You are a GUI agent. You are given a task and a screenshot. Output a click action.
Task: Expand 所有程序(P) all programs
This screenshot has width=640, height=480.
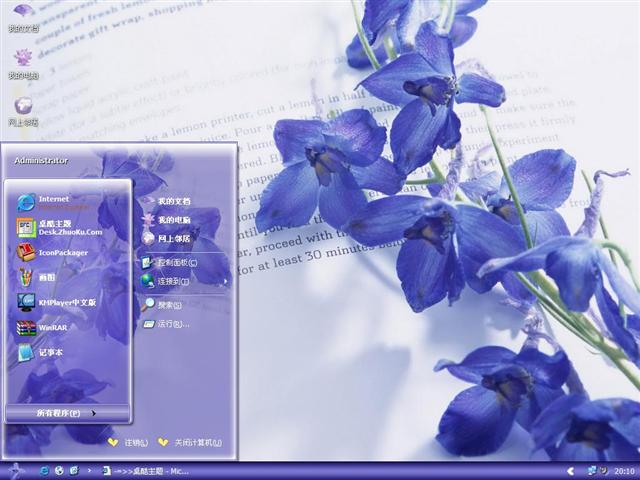coord(67,413)
